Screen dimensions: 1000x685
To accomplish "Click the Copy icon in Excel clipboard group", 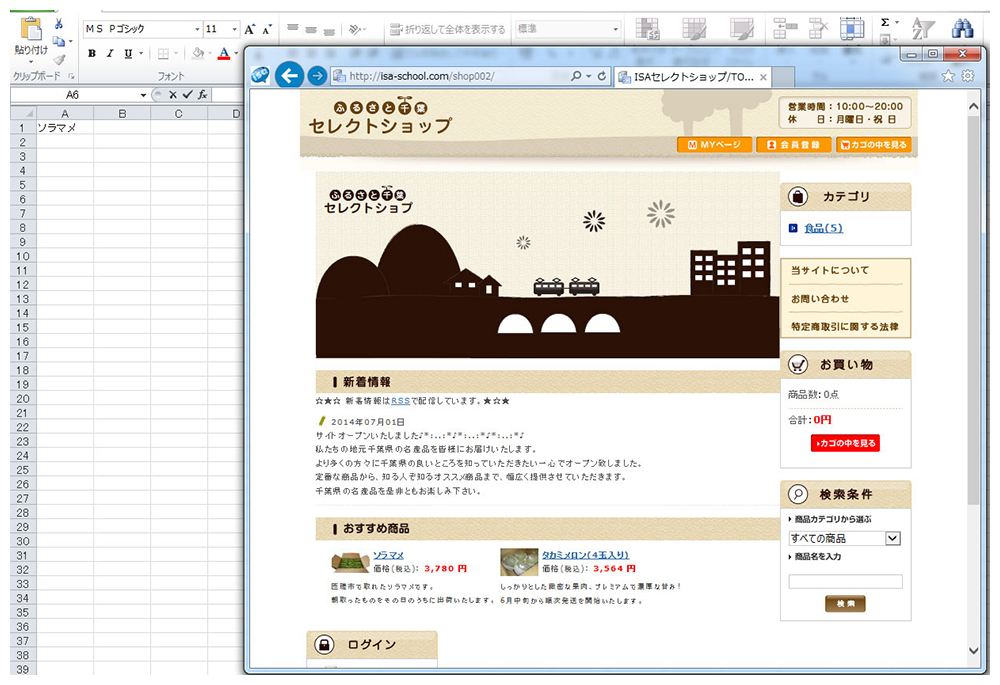I will (x=59, y=41).
